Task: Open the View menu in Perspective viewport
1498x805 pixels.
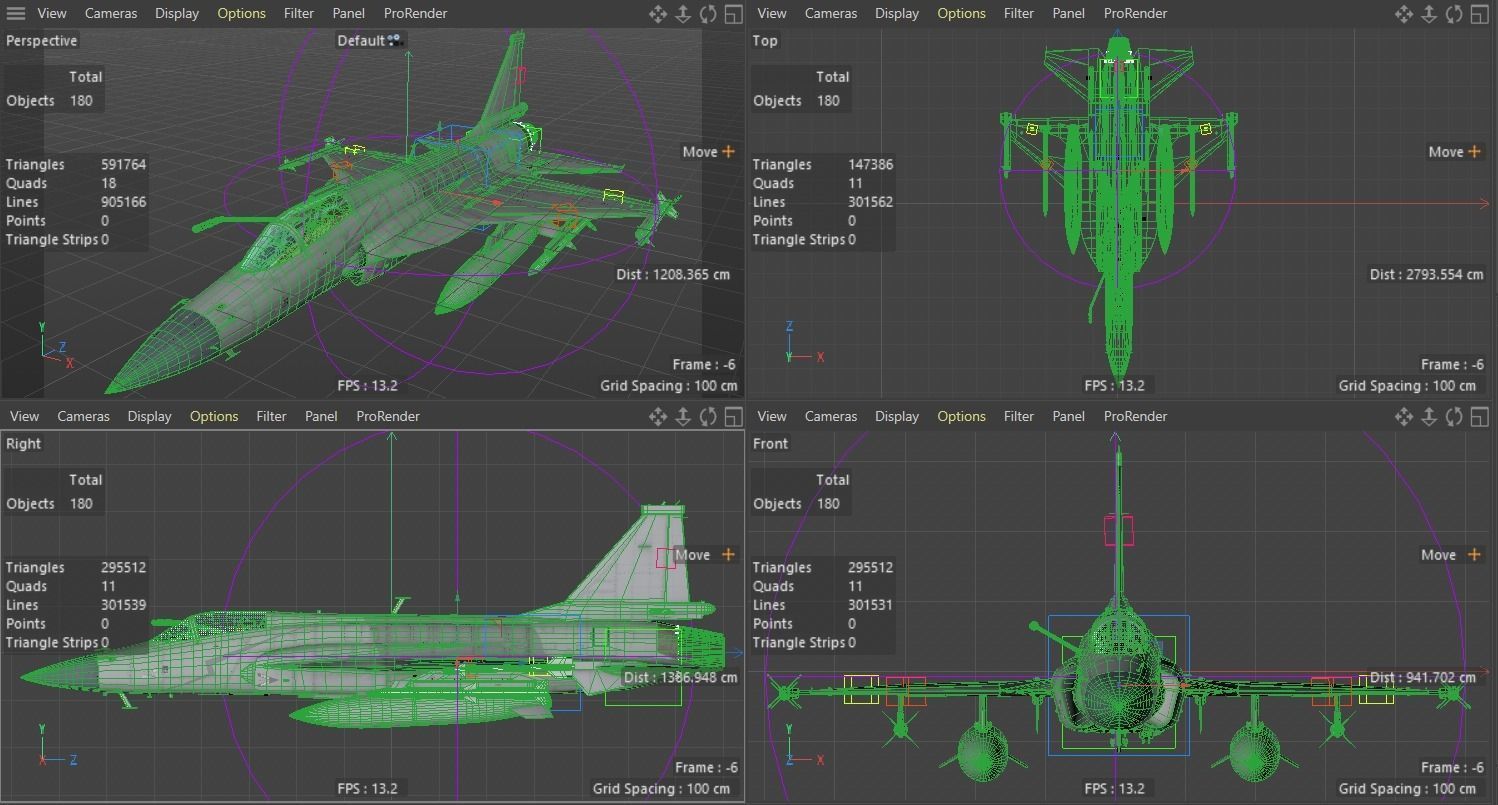Action: coord(52,13)
